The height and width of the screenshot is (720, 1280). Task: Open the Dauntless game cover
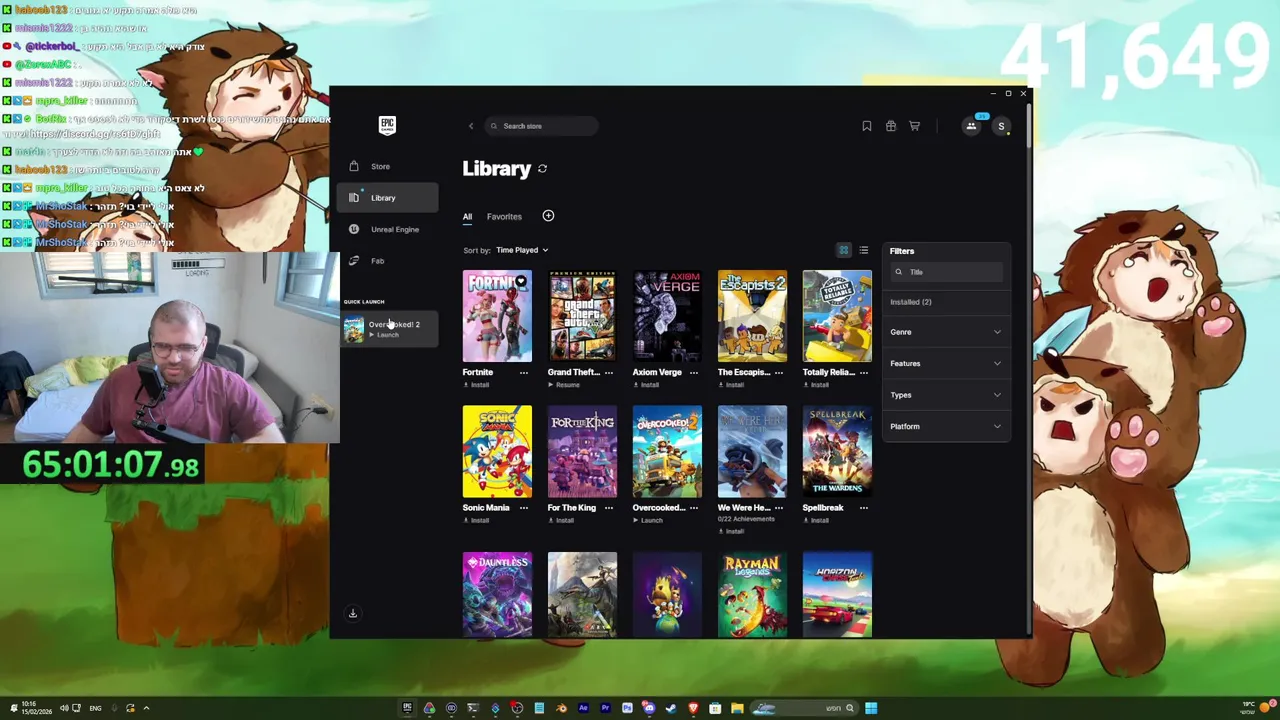[x=497, y=594]
